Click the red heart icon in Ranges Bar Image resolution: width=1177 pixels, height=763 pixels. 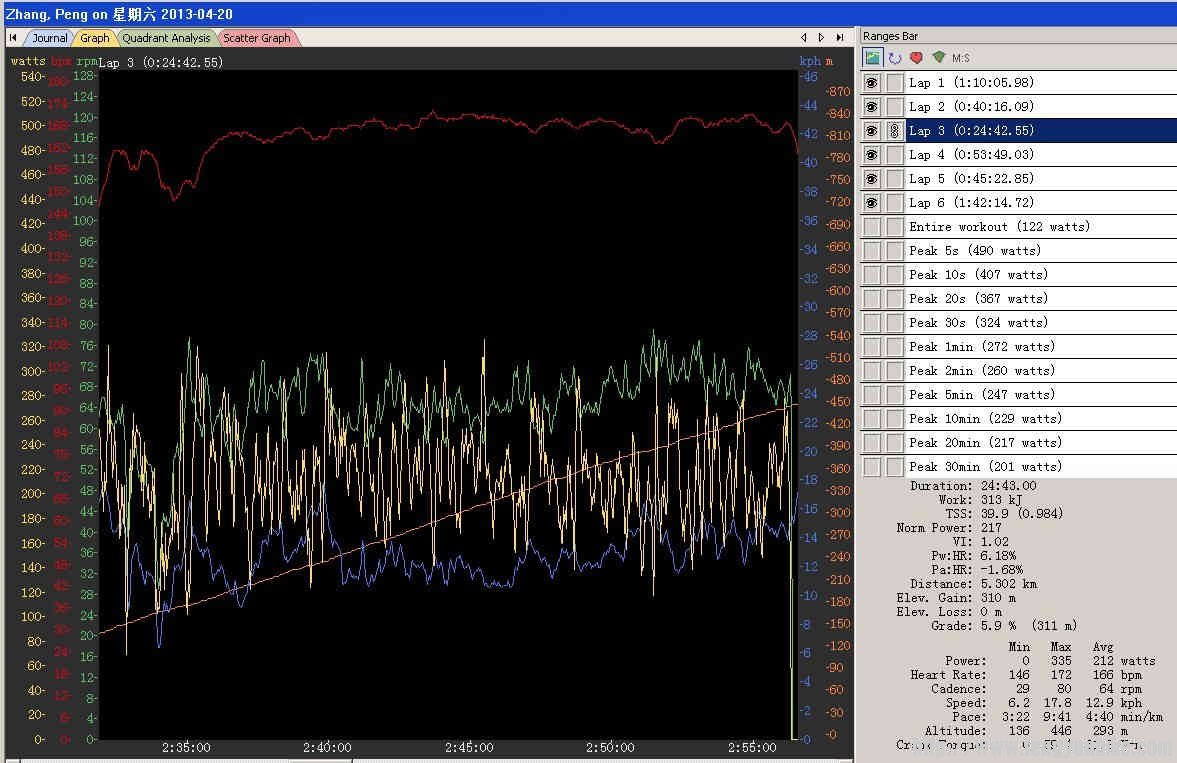pos(916,58)
